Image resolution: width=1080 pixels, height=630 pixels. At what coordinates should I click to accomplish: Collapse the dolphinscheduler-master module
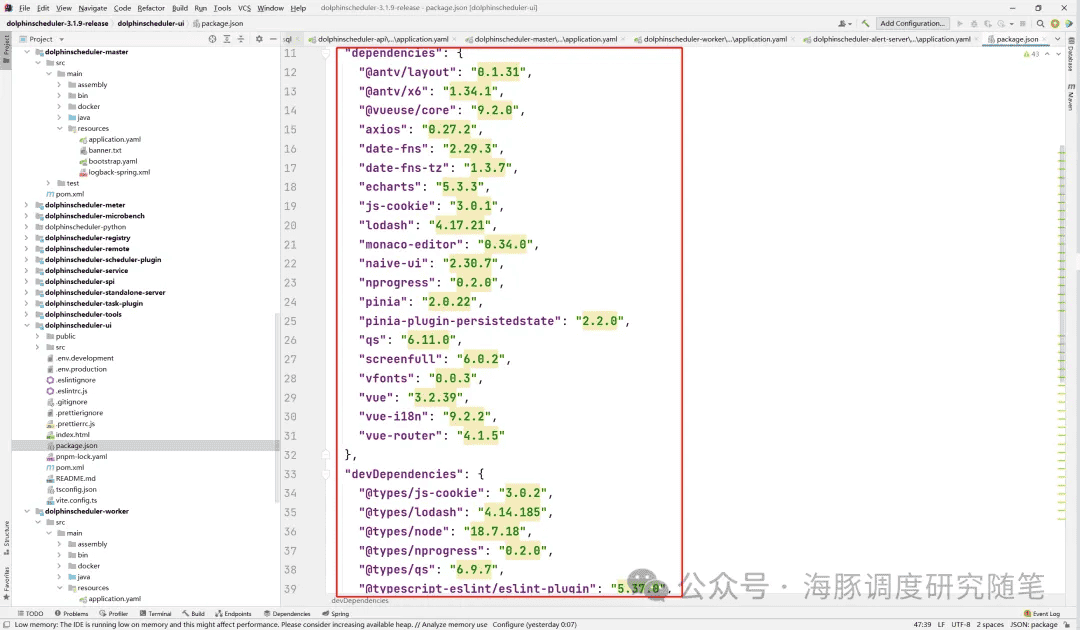pyautogui.click(x=27, y=52)
